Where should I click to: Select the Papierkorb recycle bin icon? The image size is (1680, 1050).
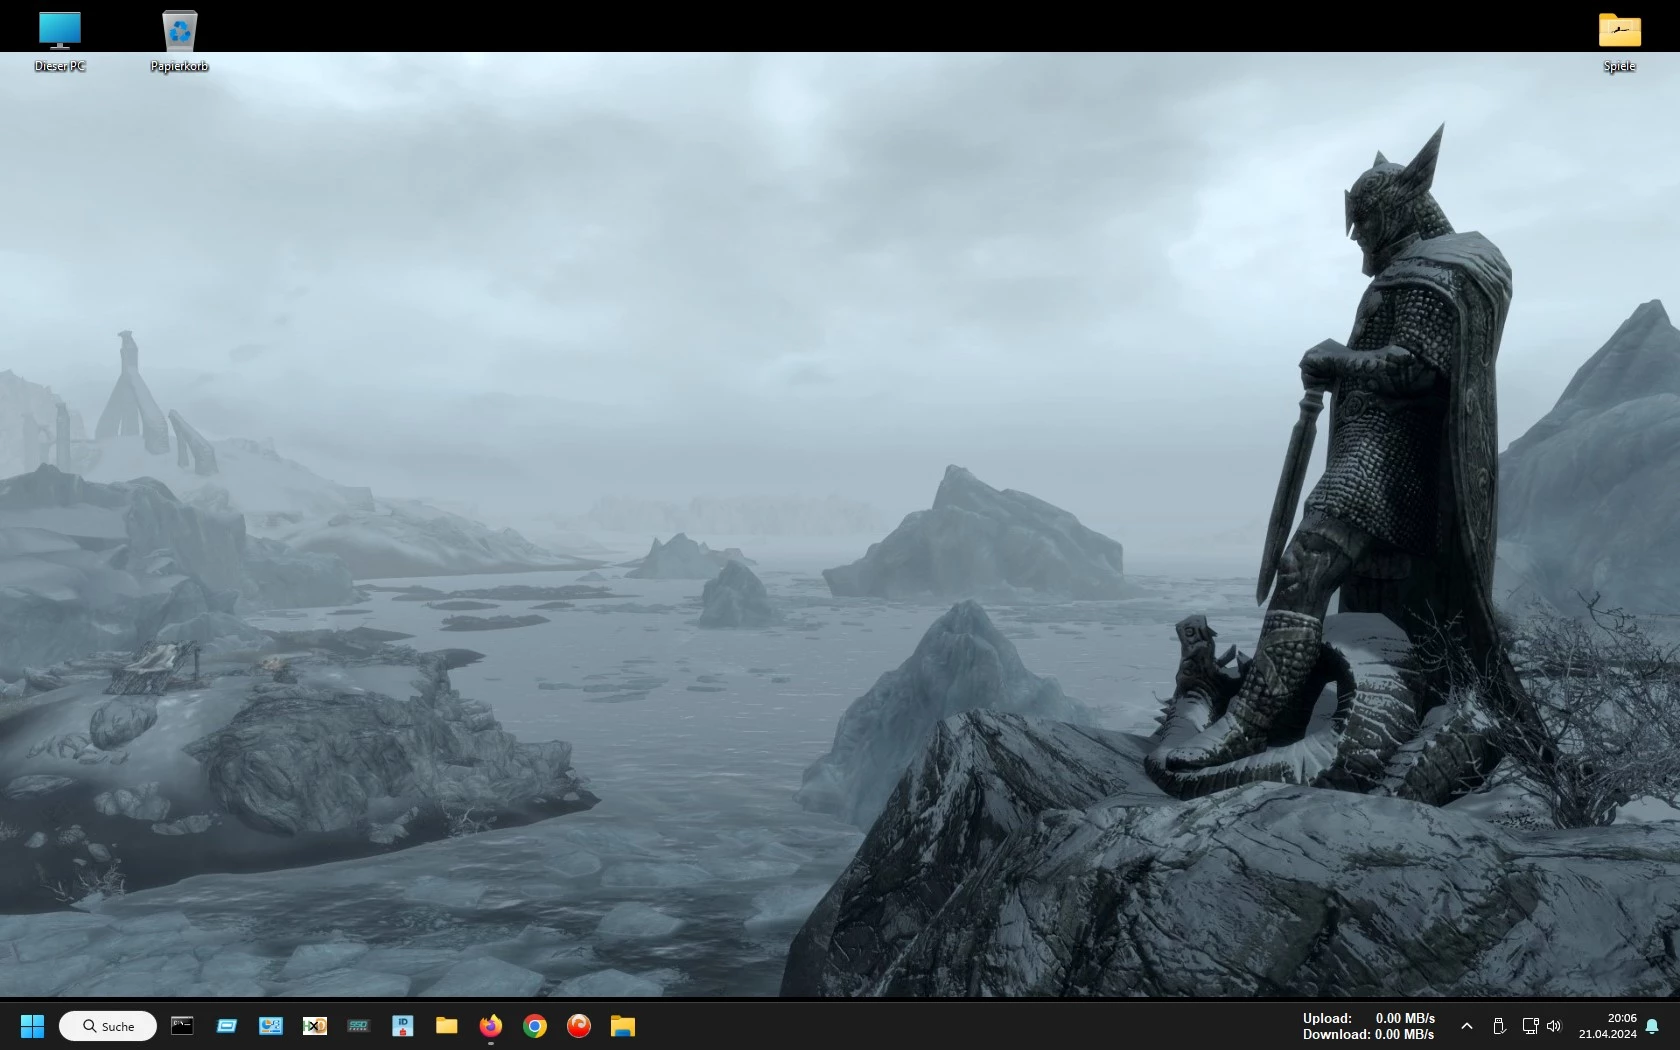click(x=180, y=41)
